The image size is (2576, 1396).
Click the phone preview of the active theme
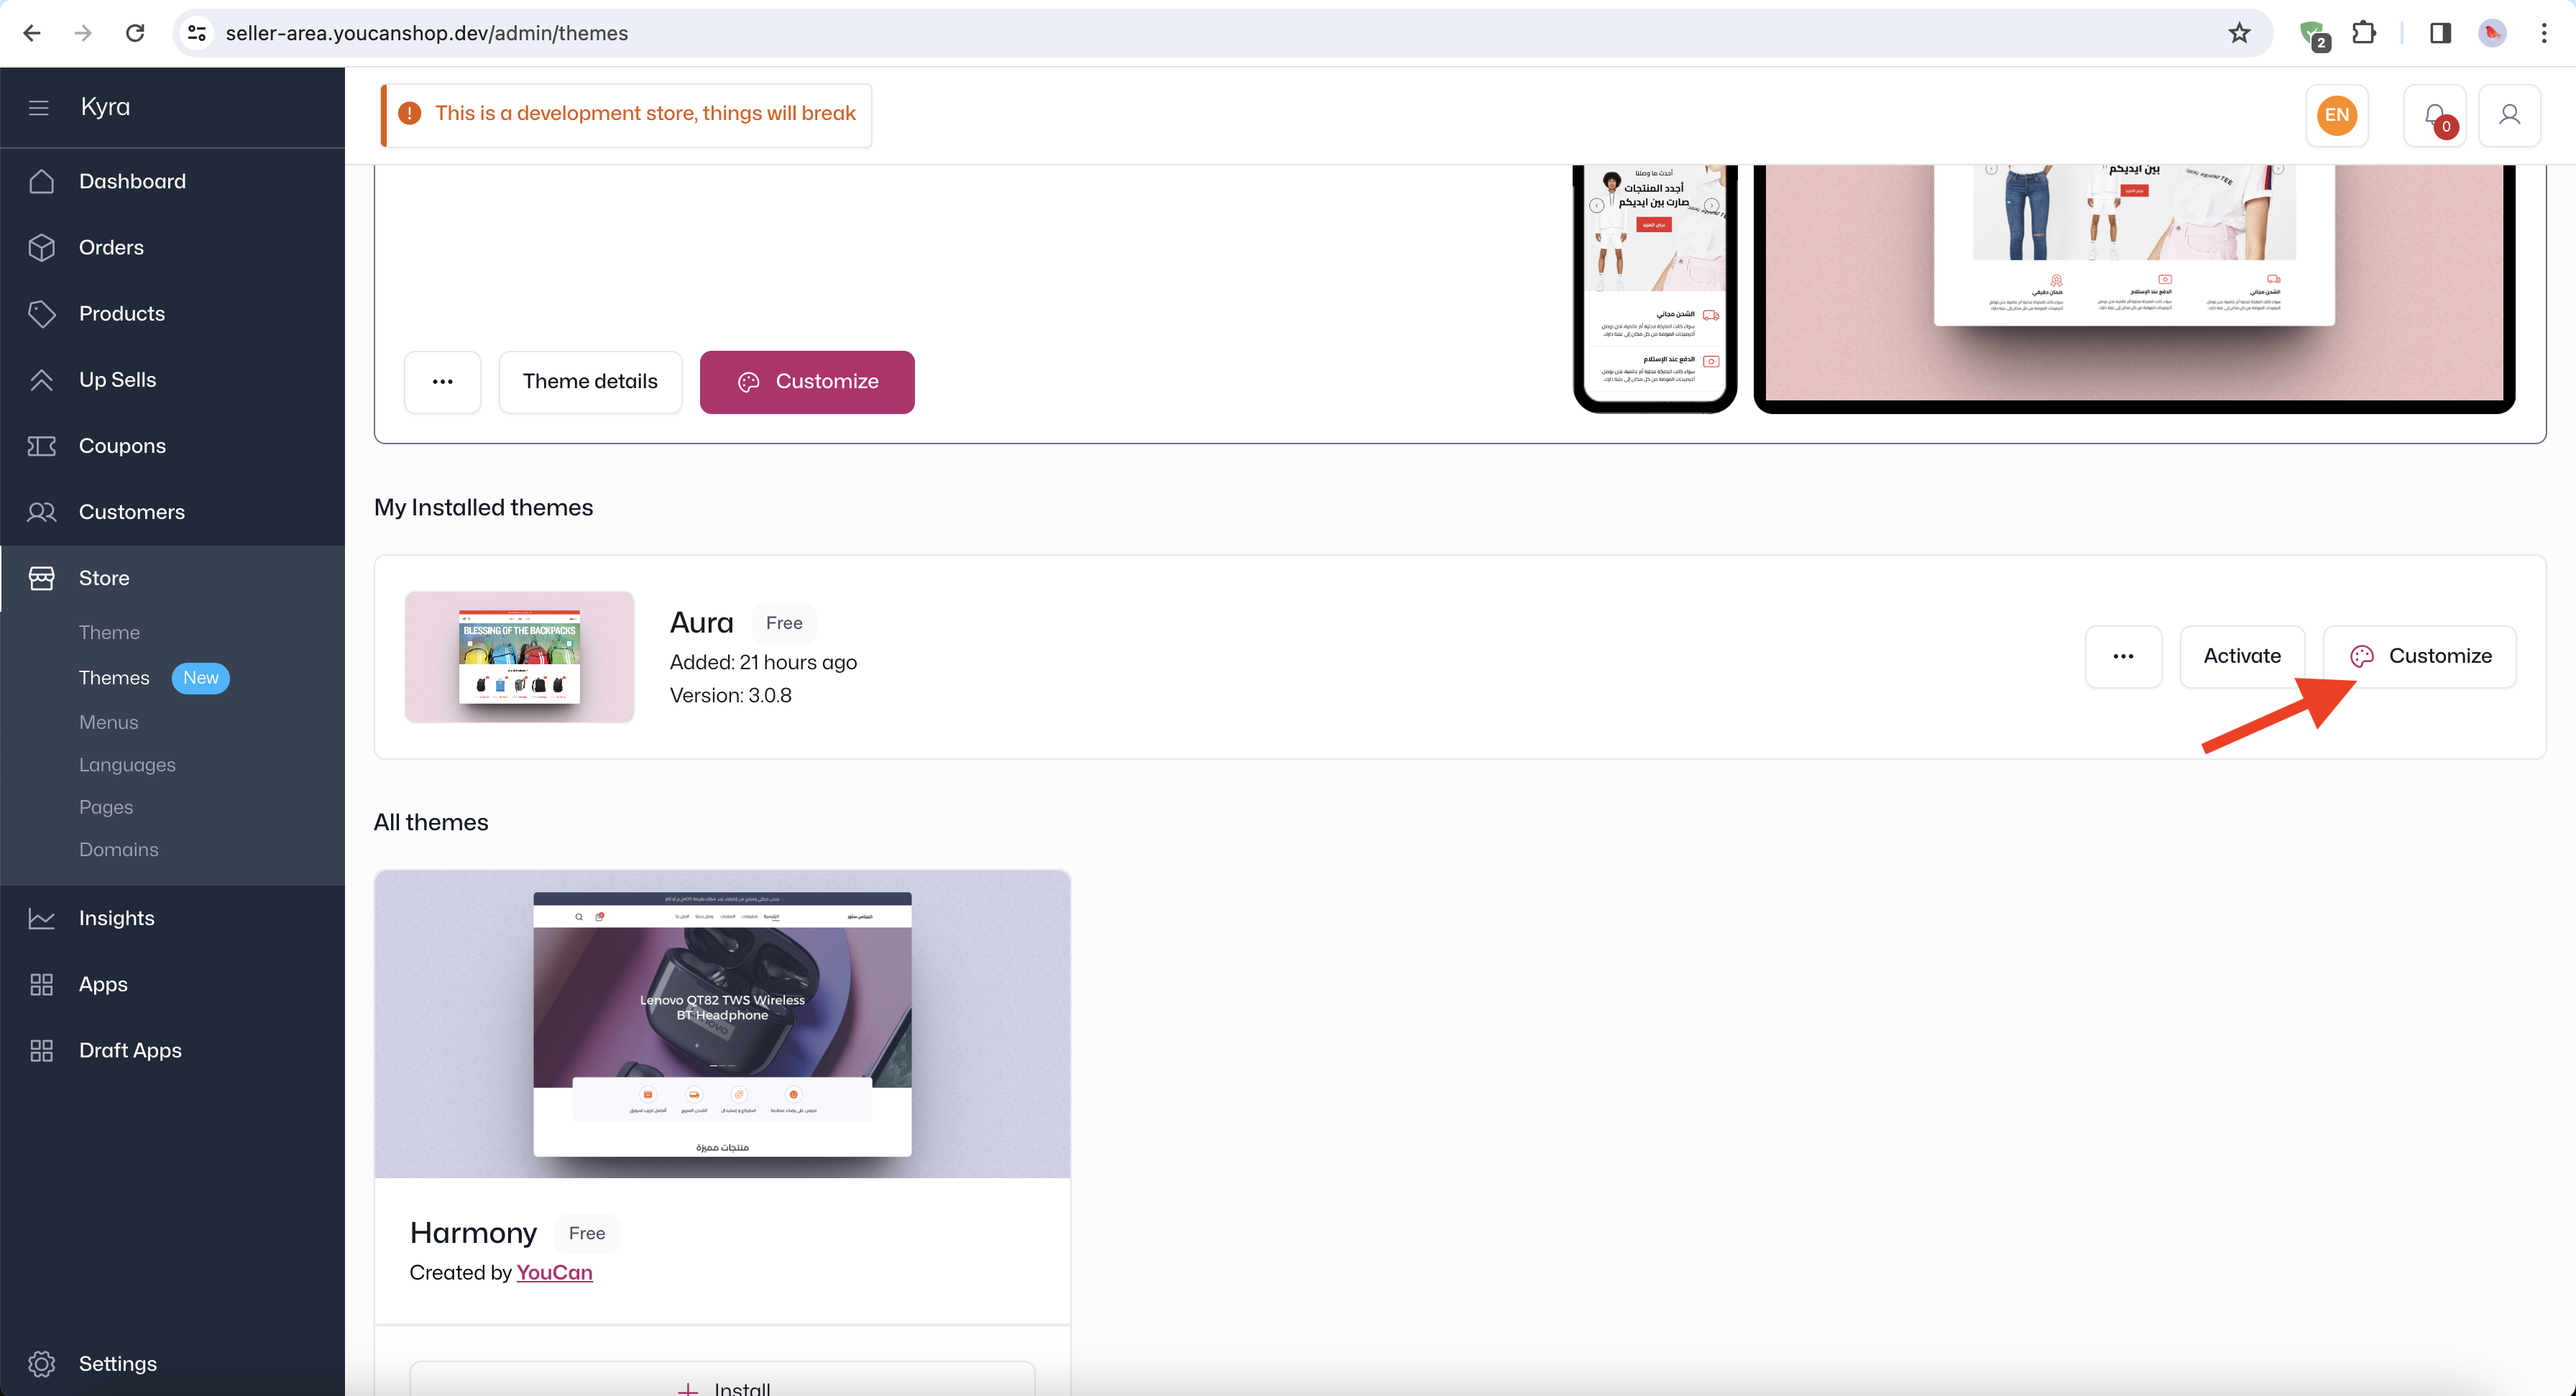pos(1655,289)
